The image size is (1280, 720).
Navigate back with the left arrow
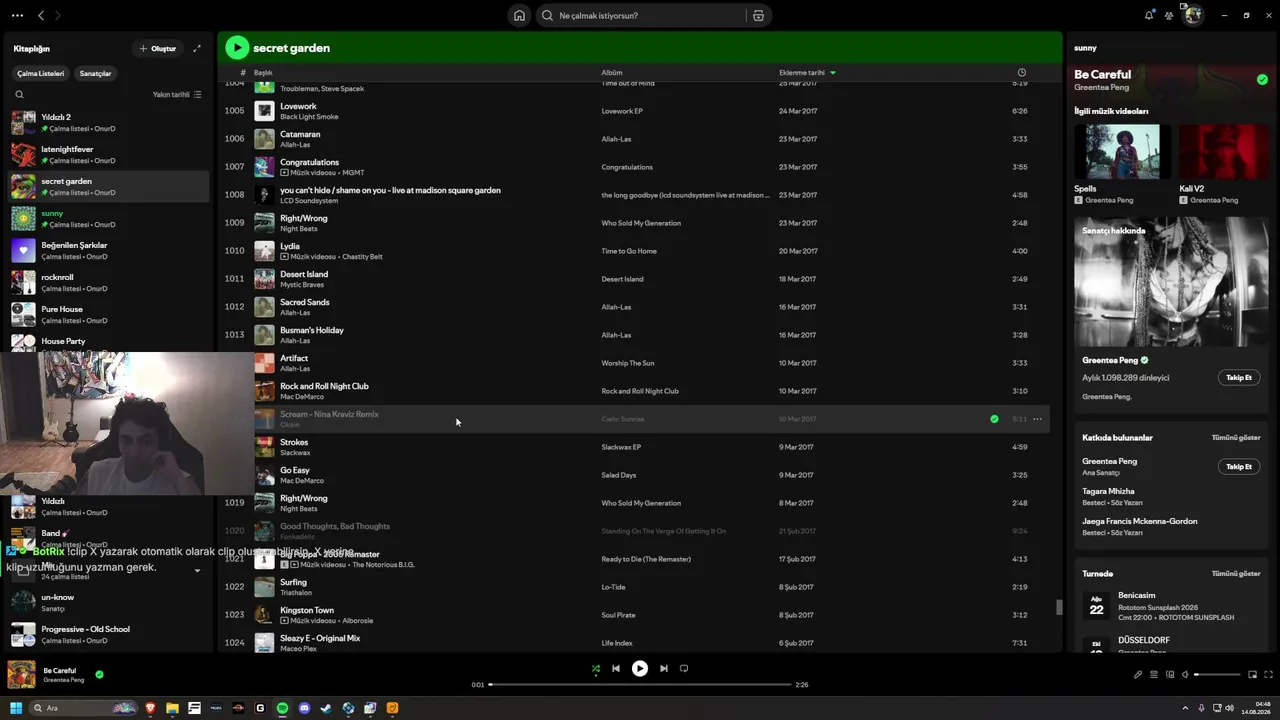[41, 15]
